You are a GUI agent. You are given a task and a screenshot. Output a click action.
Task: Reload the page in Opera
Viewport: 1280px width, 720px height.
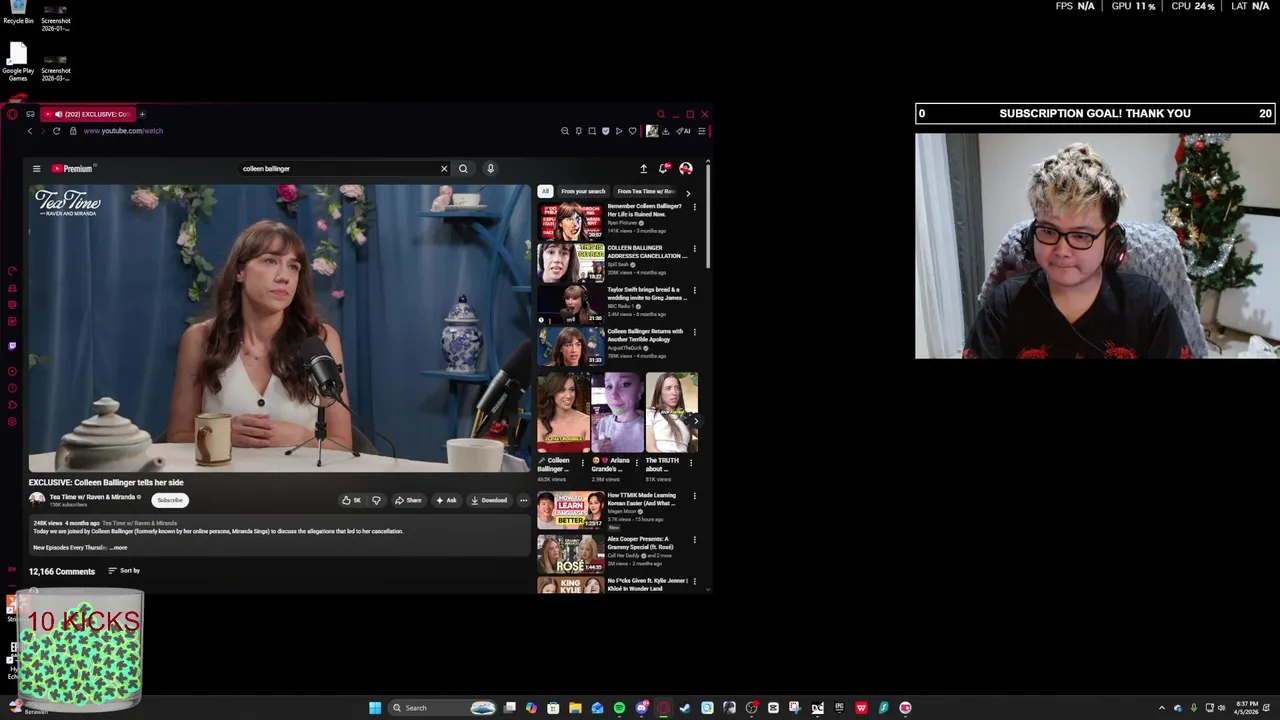tap(56, 131)
